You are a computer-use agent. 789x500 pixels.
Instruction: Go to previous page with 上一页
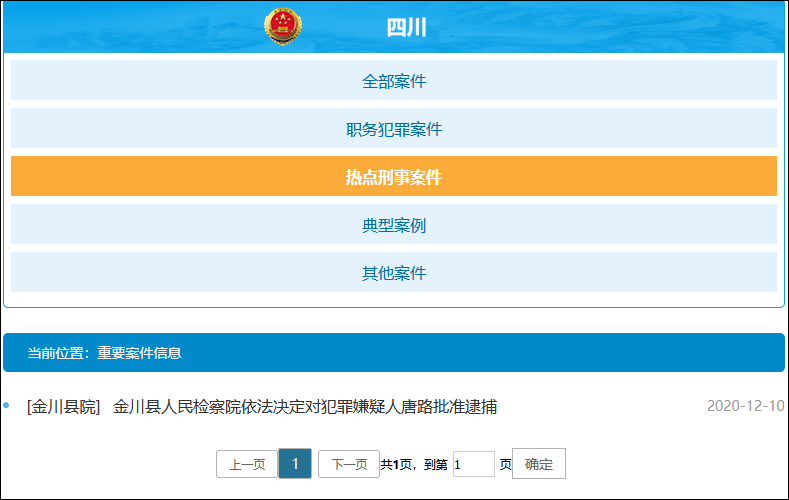[247, 464]
